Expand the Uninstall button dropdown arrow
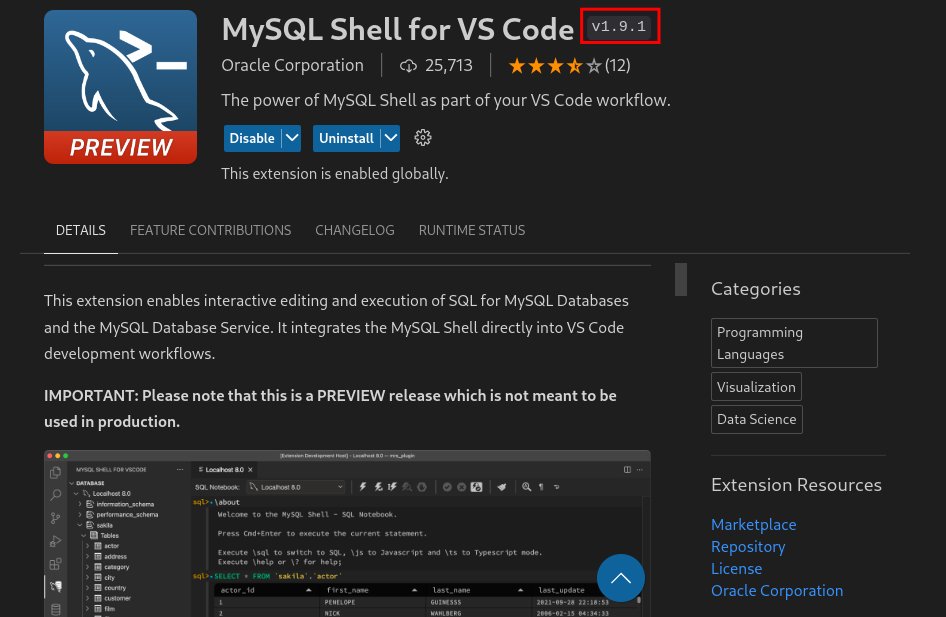 pyautogui.click(x=391, y=138)
